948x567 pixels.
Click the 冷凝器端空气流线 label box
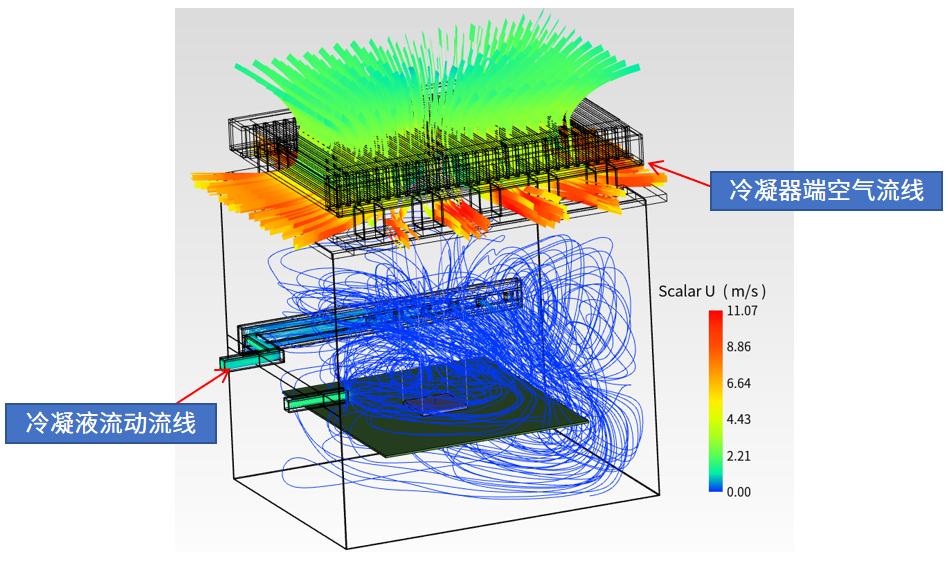826,191
